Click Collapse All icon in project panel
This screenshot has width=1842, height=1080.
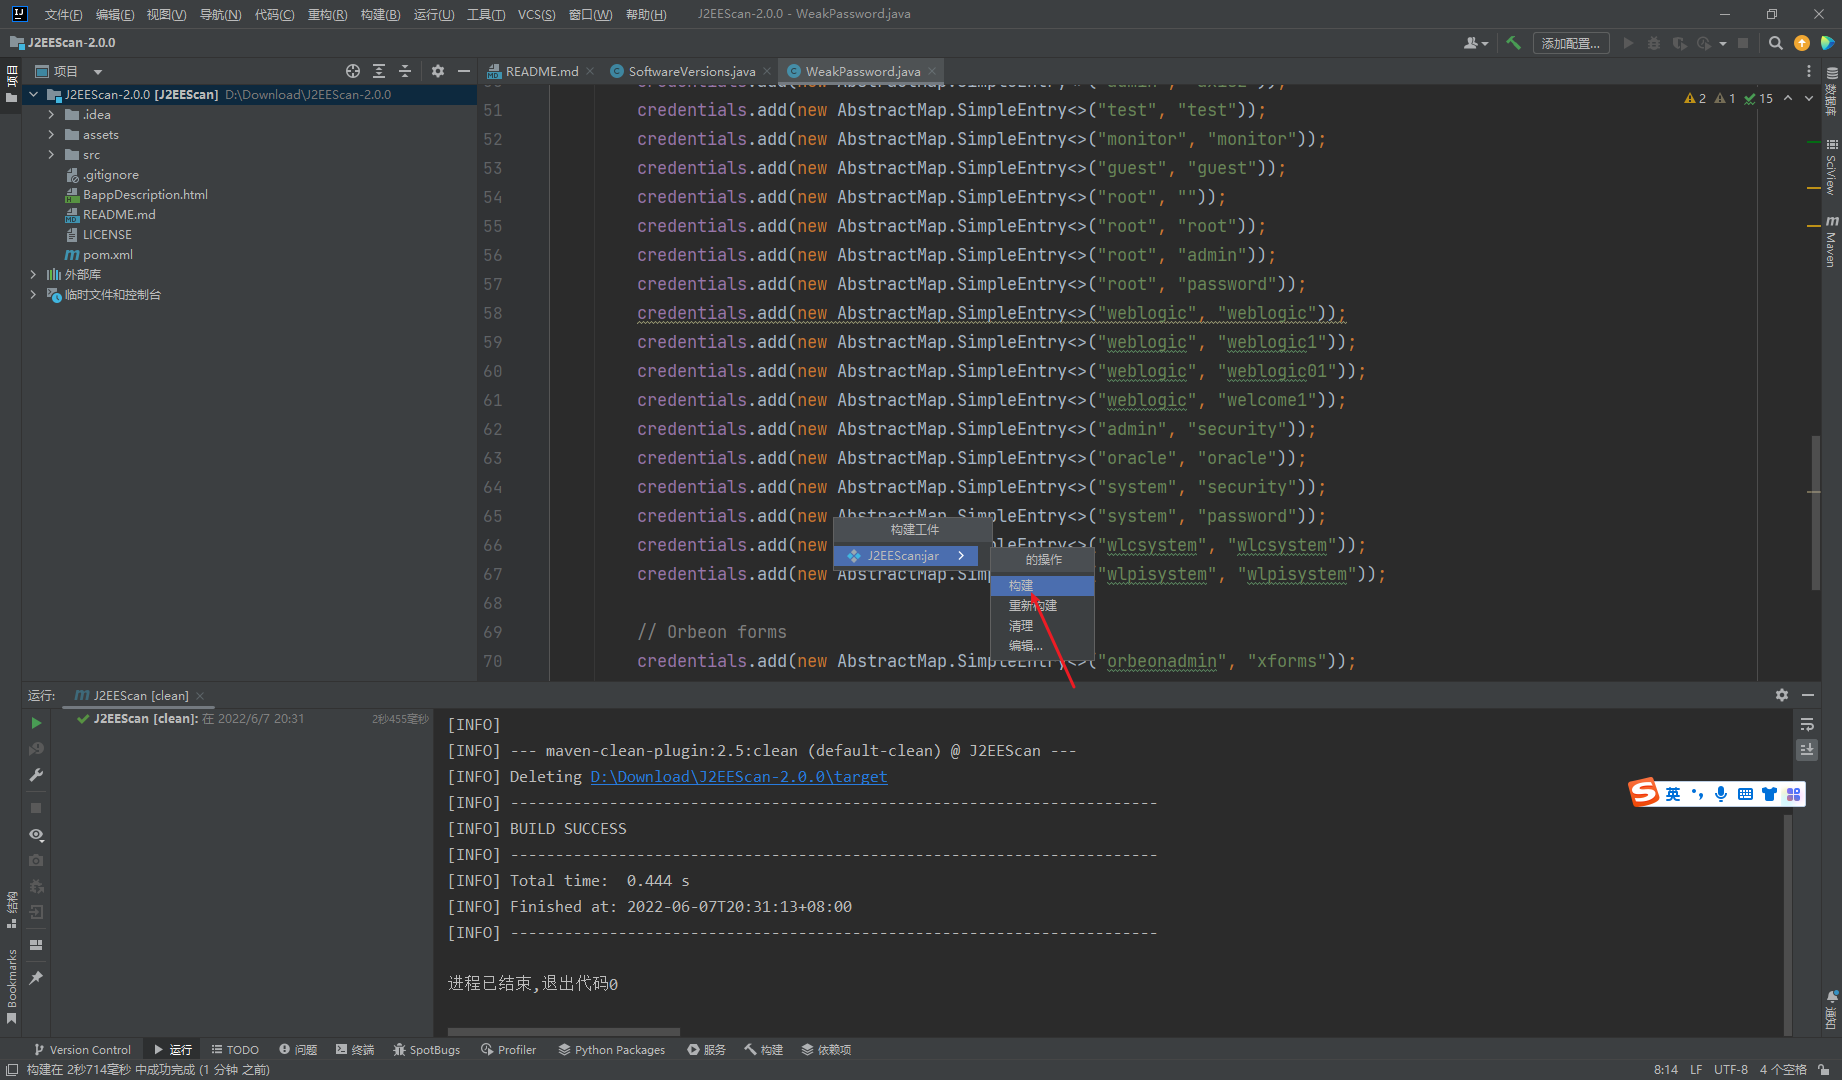405,71
